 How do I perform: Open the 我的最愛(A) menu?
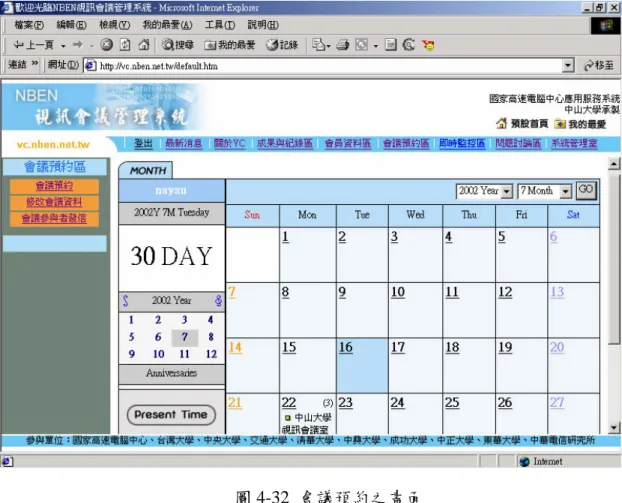click(x=167, y=25)
